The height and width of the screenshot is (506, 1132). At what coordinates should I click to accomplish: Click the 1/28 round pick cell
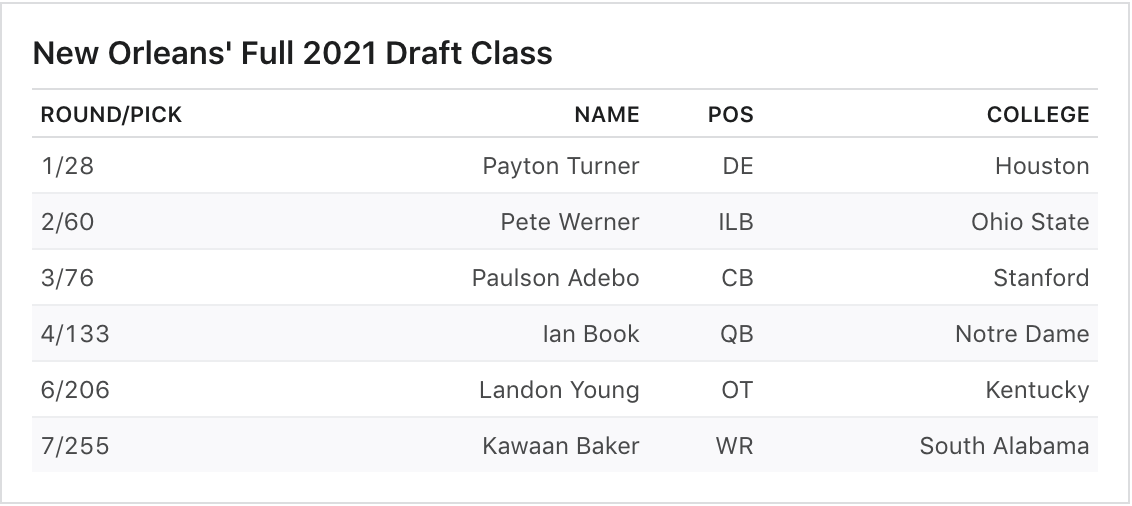(x=67, y=166)
